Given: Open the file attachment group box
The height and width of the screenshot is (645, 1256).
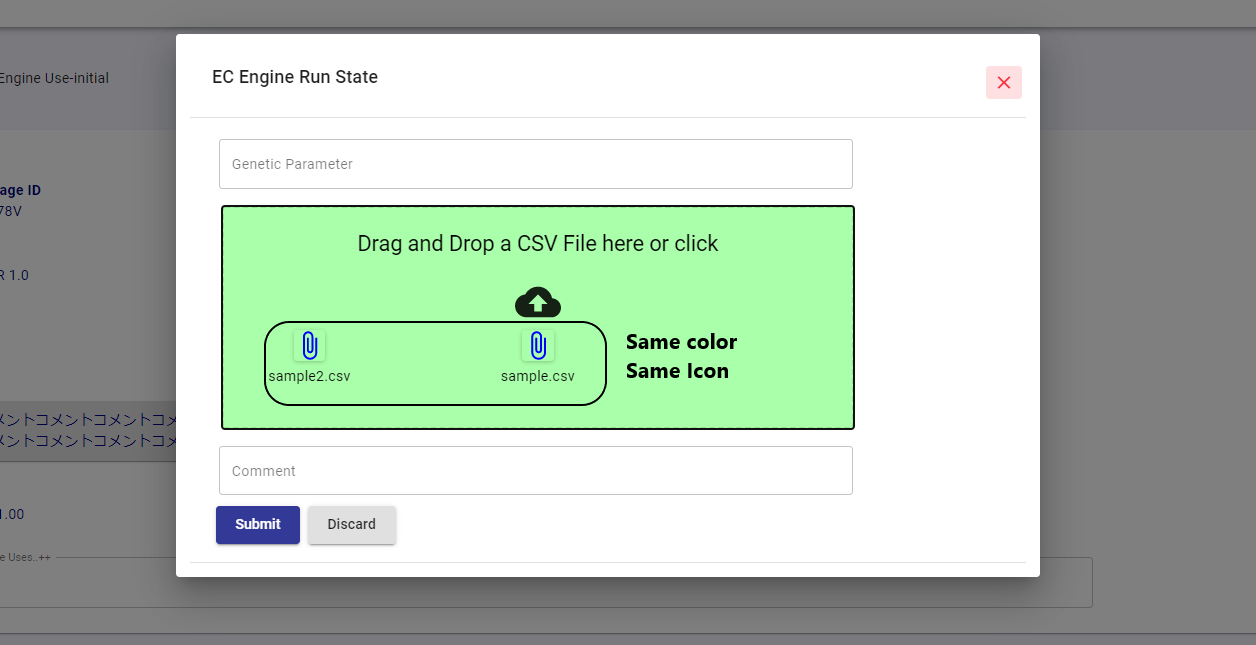Looking at the screenshot, I should point(435,363).
